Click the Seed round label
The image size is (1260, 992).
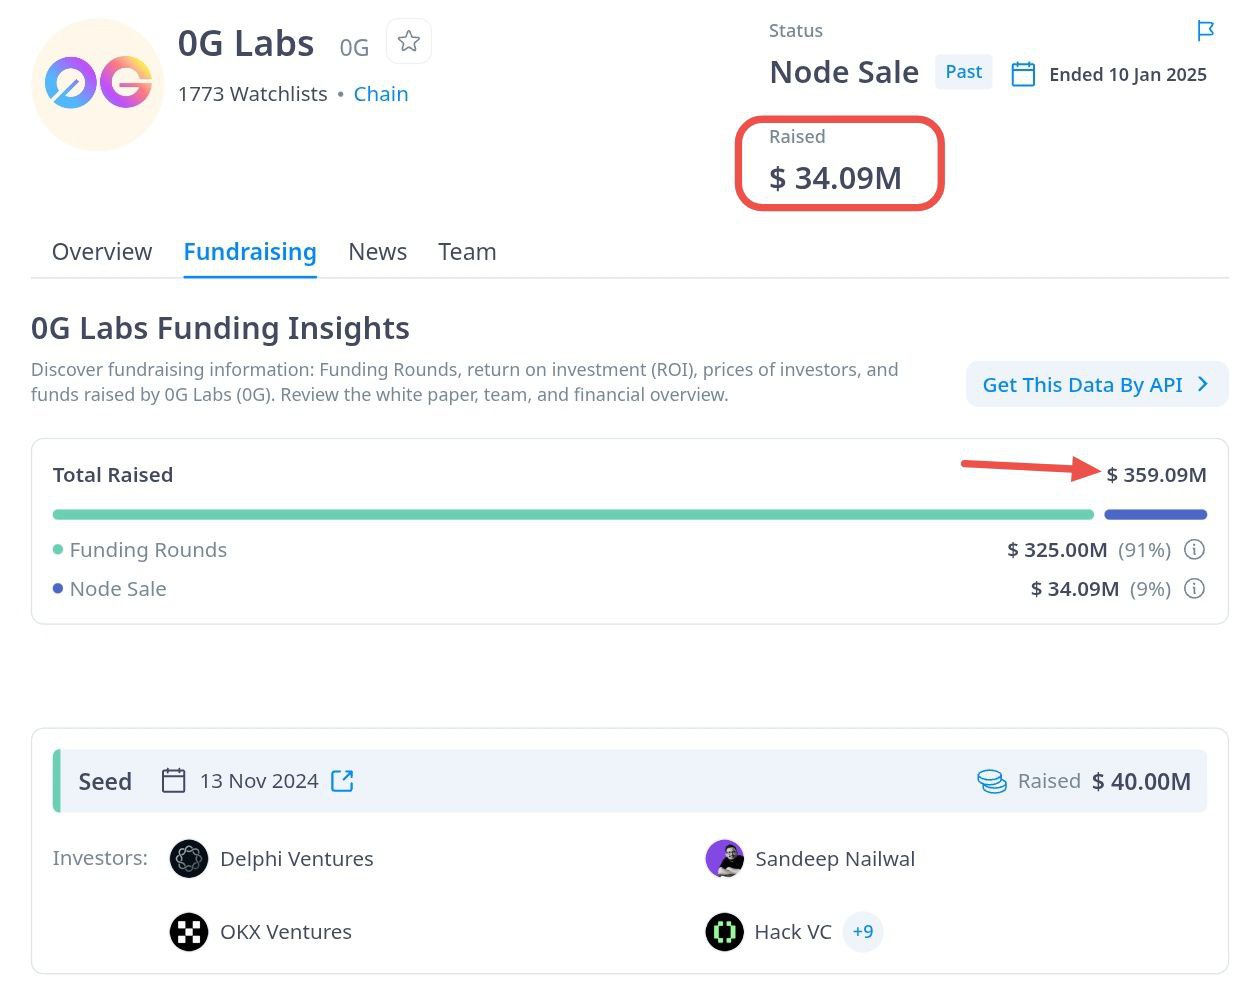(105, 782)
